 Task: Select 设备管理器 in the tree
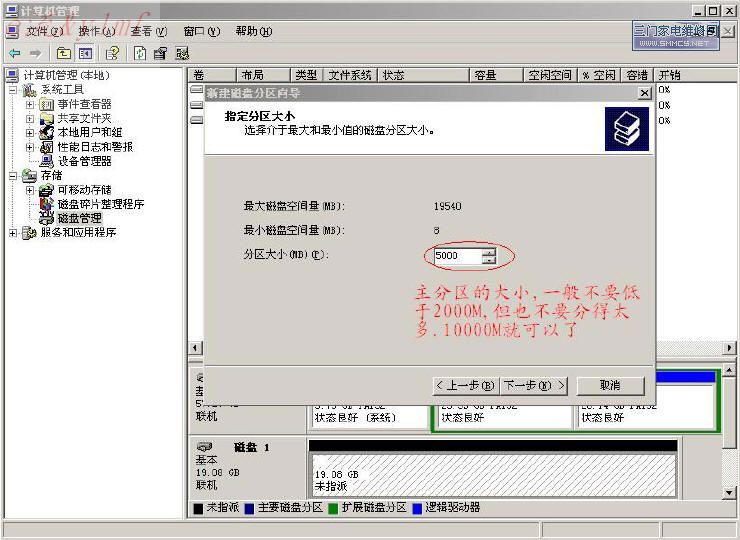click(x=84, y=161)
